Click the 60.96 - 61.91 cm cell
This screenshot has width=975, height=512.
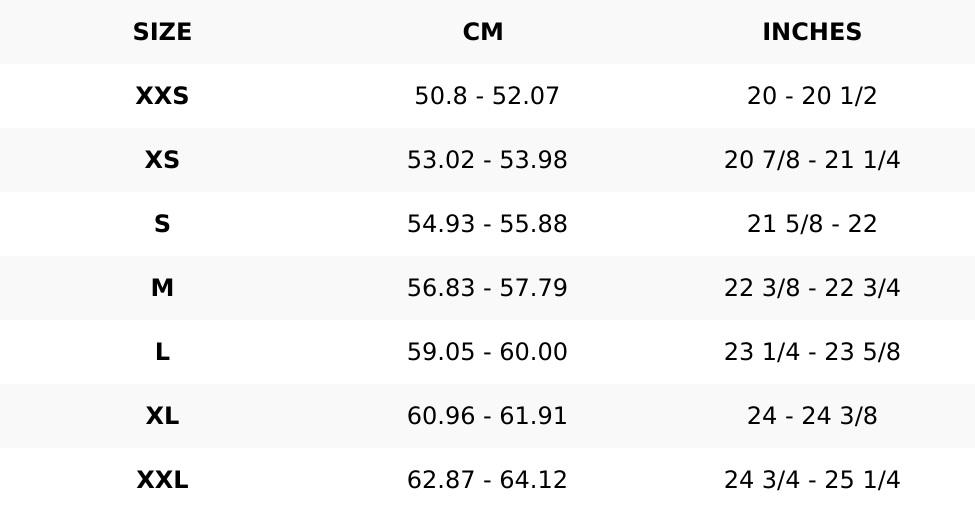tap(486, 416)
